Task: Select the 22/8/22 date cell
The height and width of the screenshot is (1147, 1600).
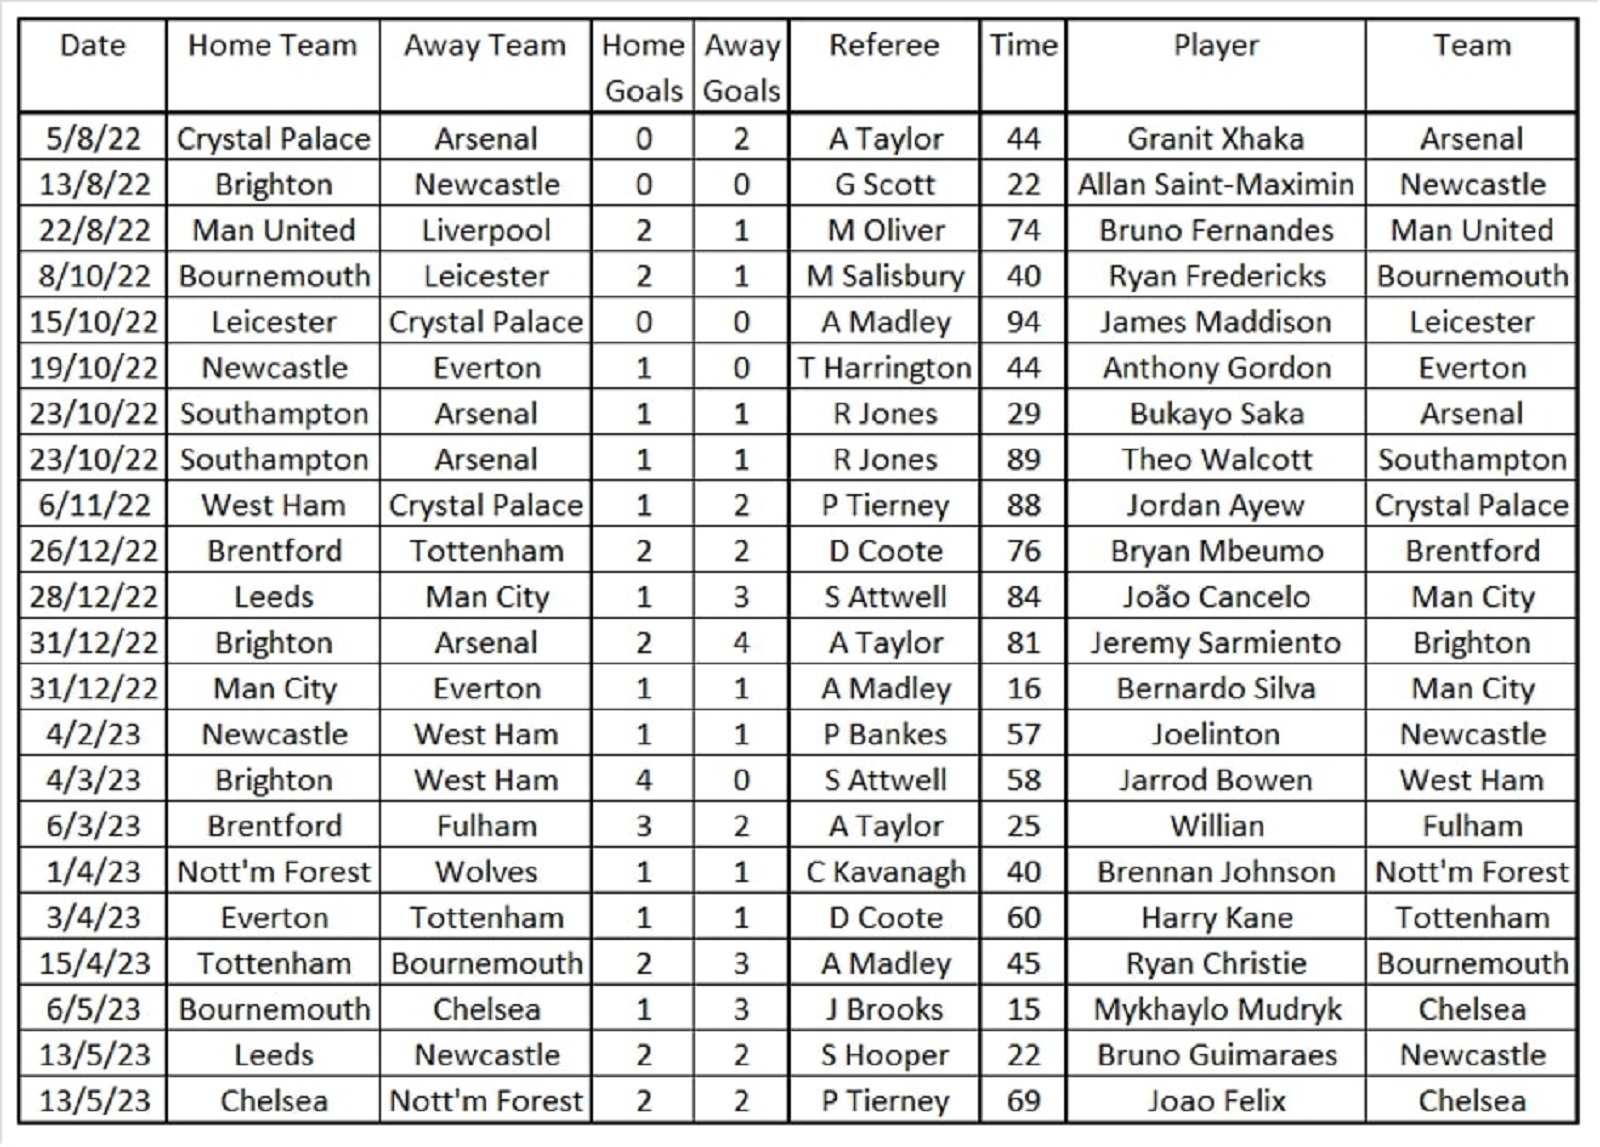Action: point(93,230)
